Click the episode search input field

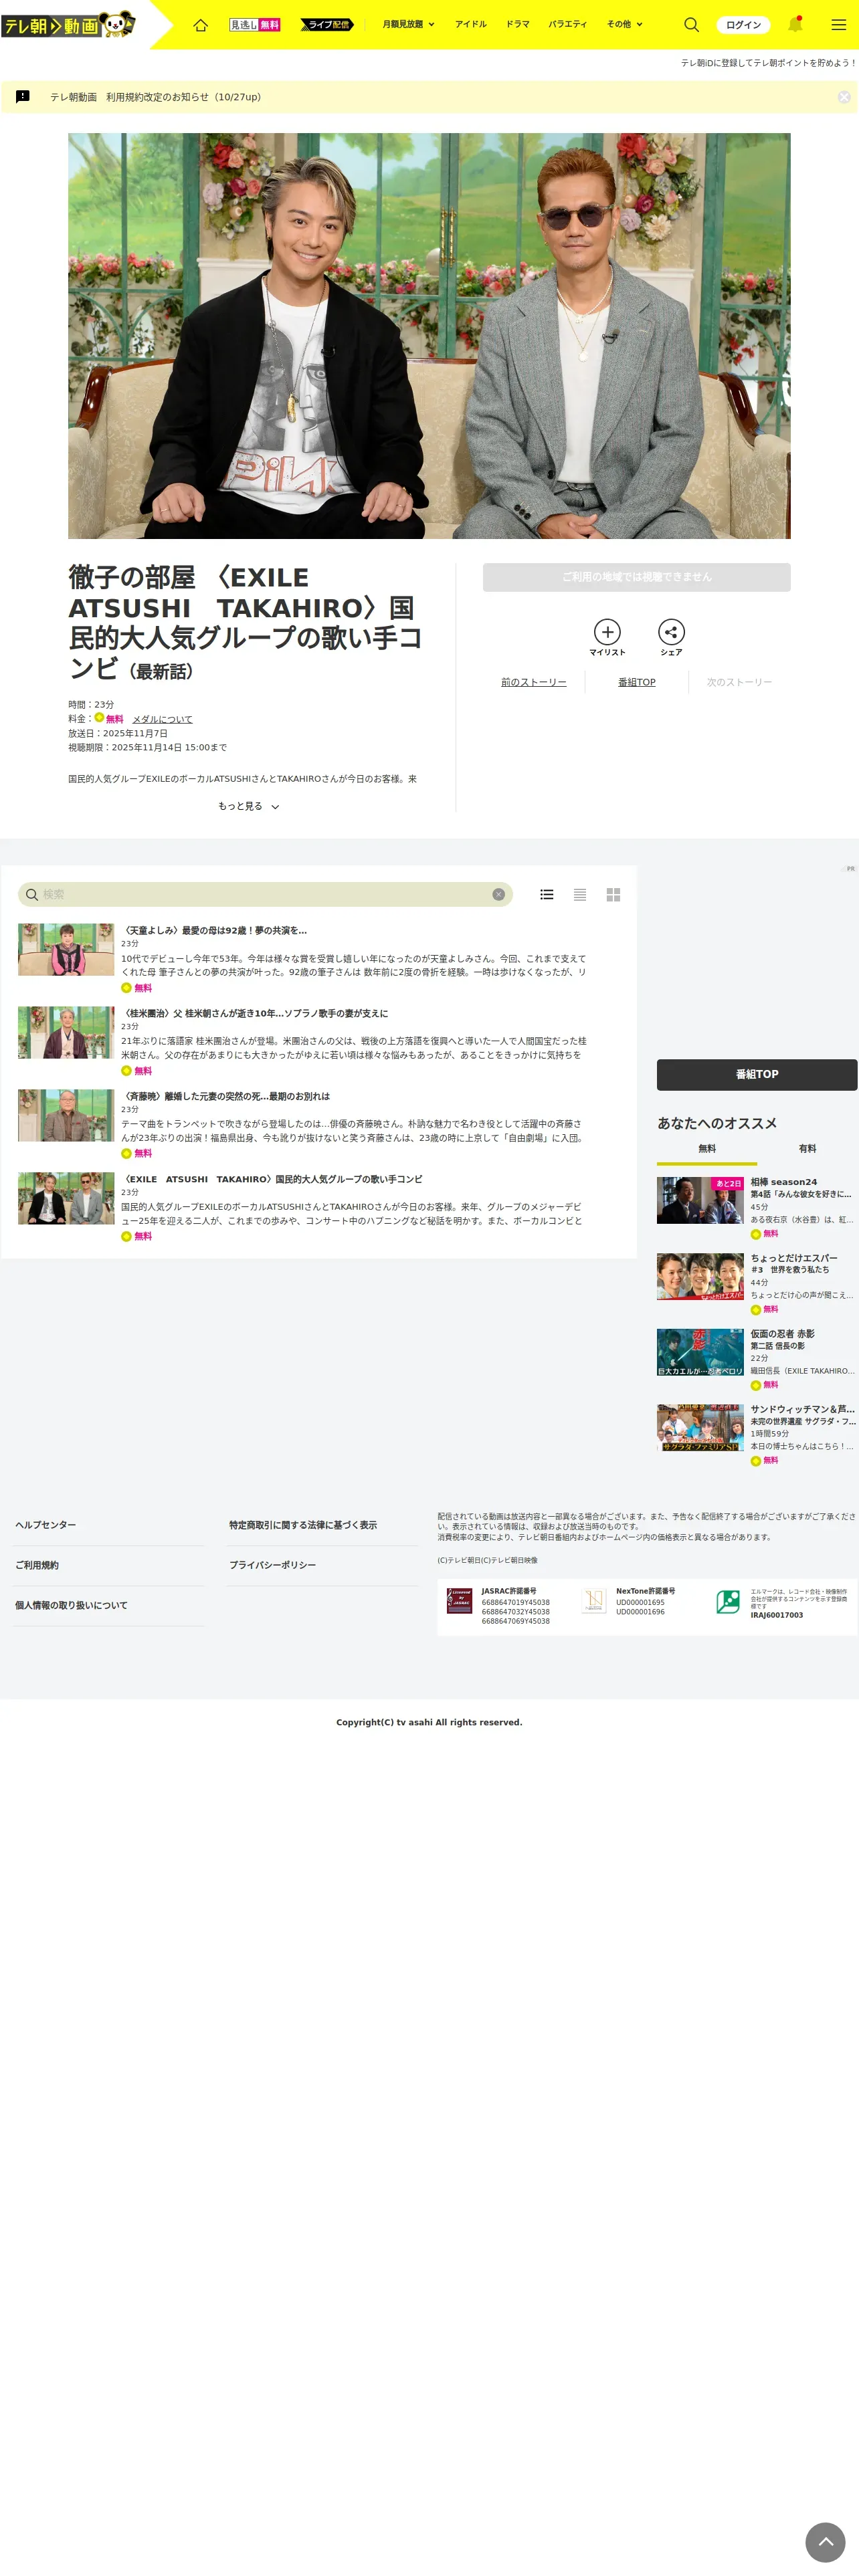coord(265,894)
